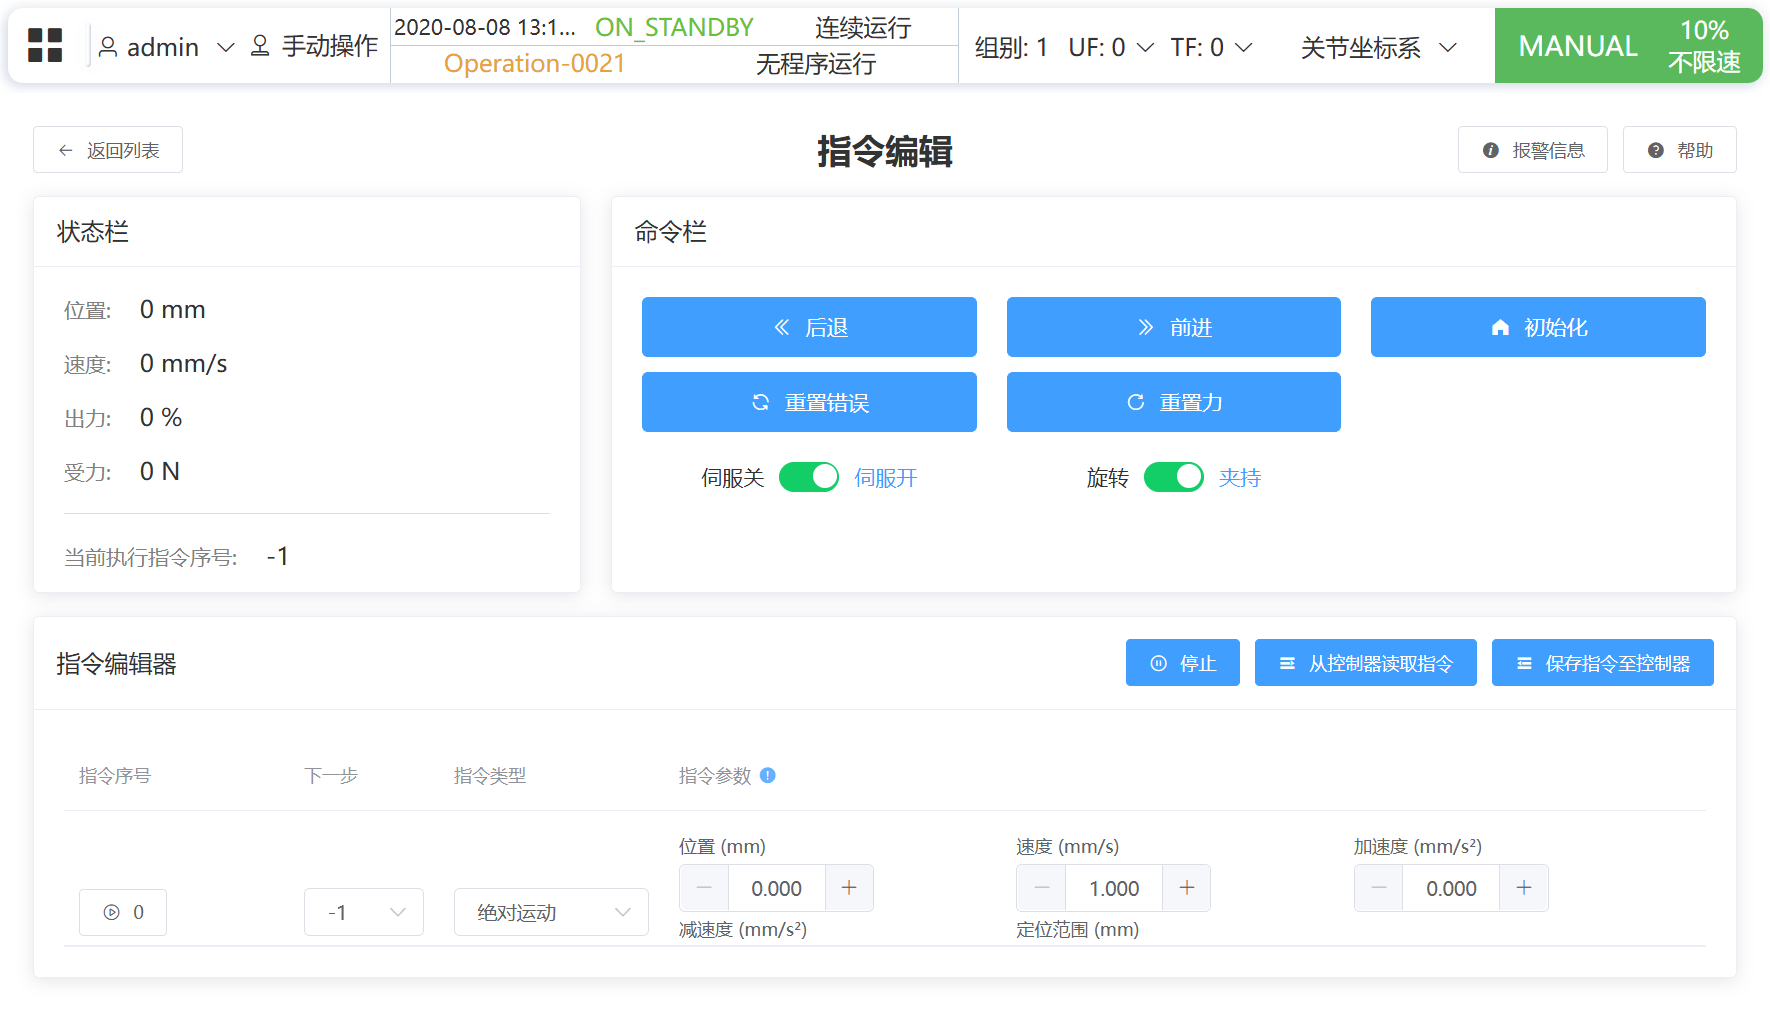The width and height of the screenshot is (1770, 1026).
Task: Open the 绝对运动 instruction type dropdown
Action: tap(551, 912)
